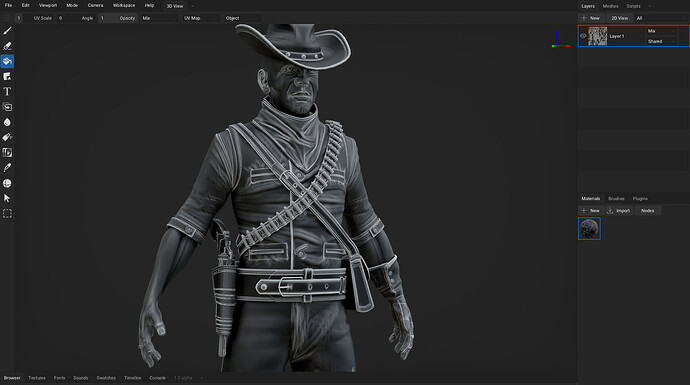Open the Edit menu
The width and height of the screenshot is (690, 385).
26,5
